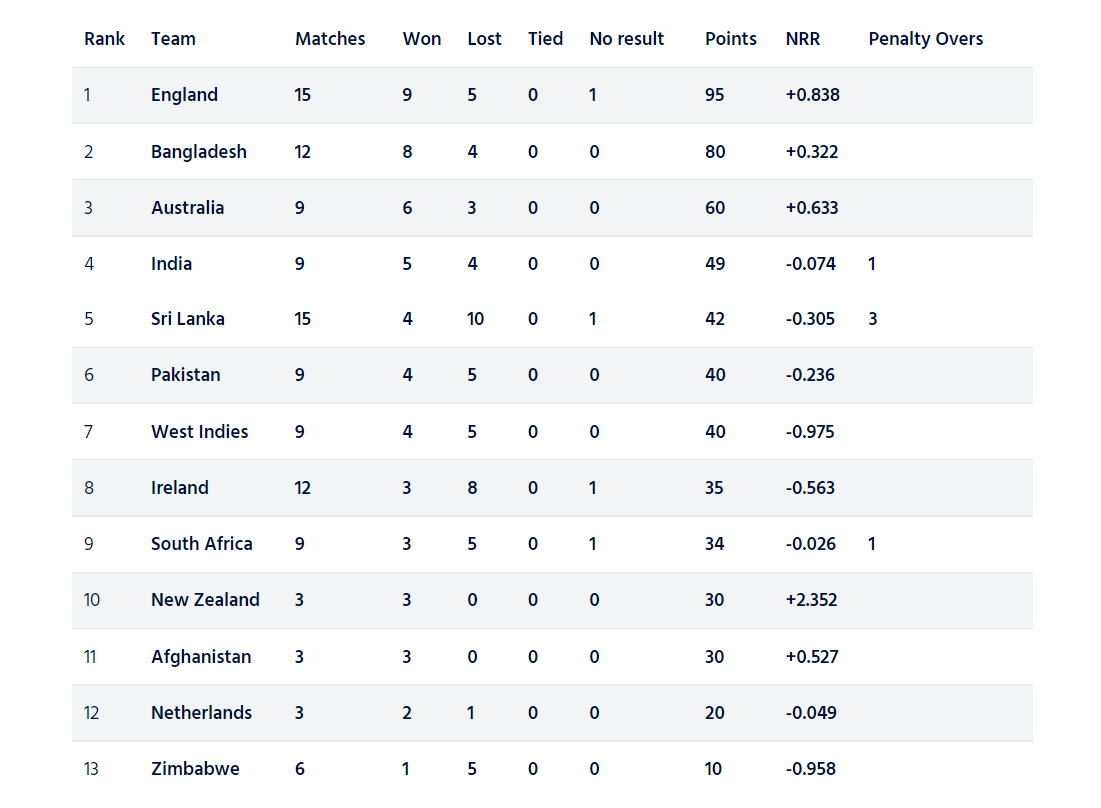Click the Zimbabwe team name
Screen dimensions: 1101x808
tap(195, 769)
